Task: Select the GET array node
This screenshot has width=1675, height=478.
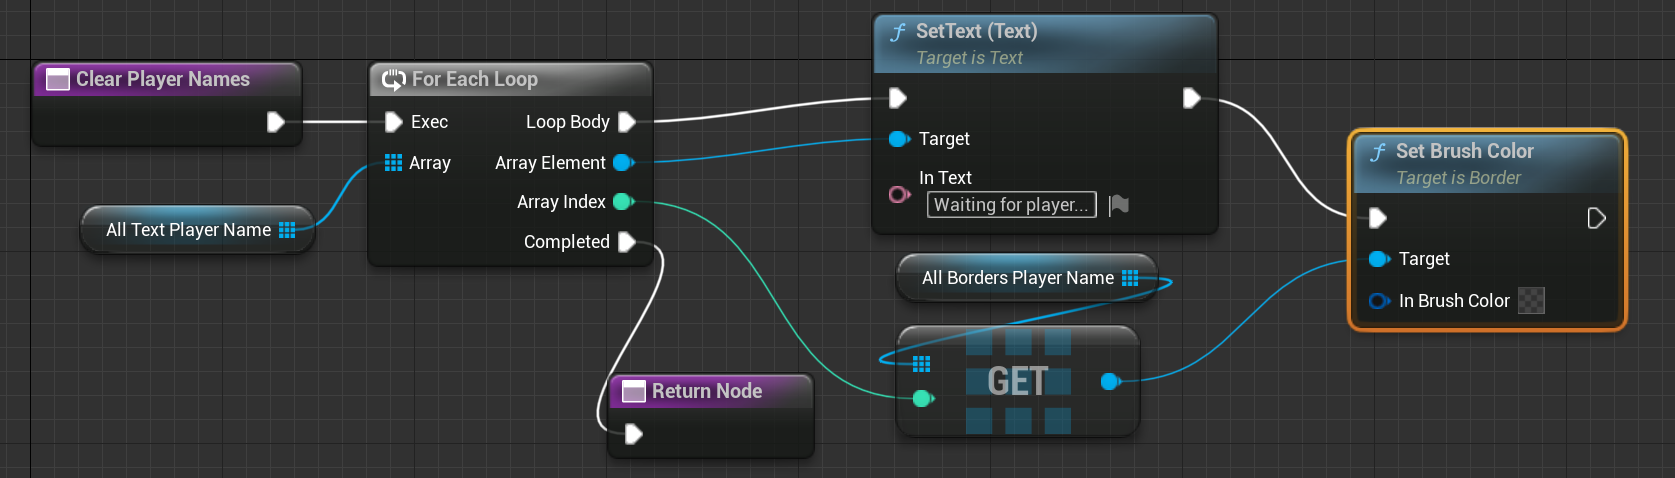Action: [x=1018, y=381]
